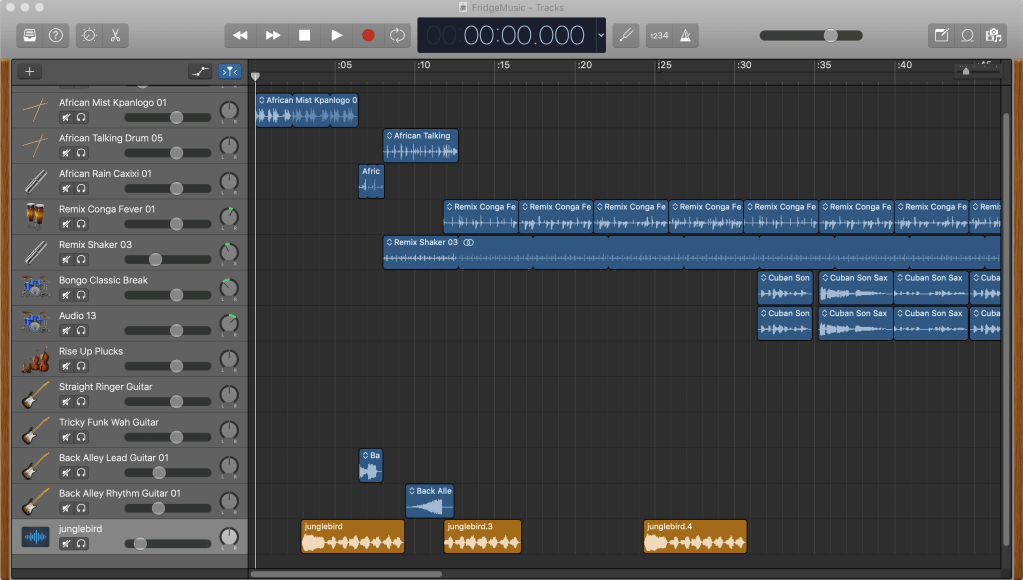Open the Notepad panel
The image size is (1023, 580).
pyautogui.click(x=941, y=35)
